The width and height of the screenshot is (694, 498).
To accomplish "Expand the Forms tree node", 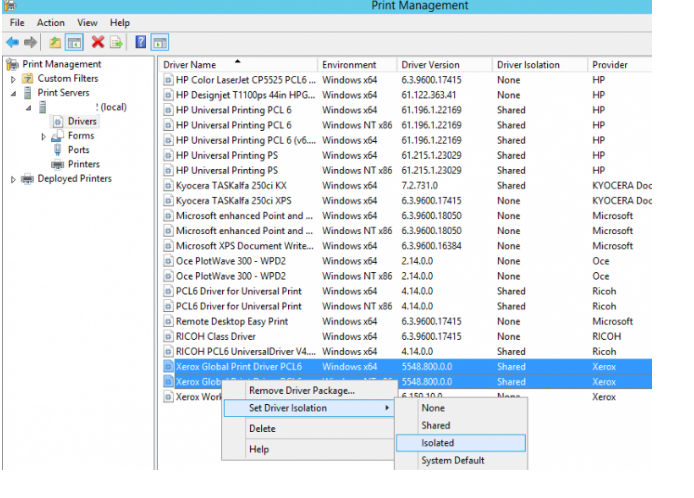I will tap(43, 136).
